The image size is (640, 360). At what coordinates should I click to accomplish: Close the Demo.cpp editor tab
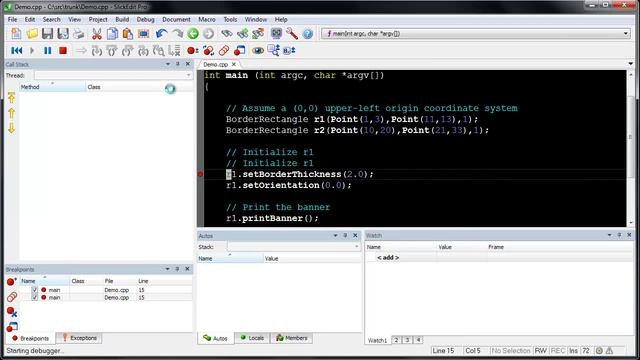pyautogui.click(x=234, y=64)
